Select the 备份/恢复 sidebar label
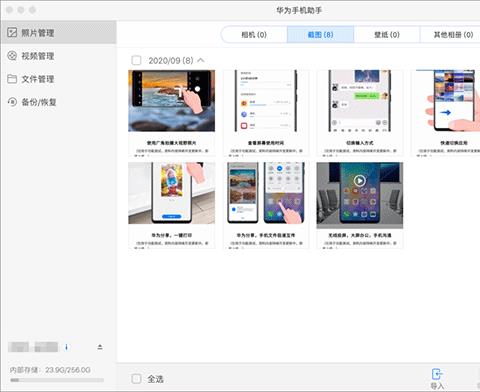Viewport: 480px width, 392px height. coord(39,102)
